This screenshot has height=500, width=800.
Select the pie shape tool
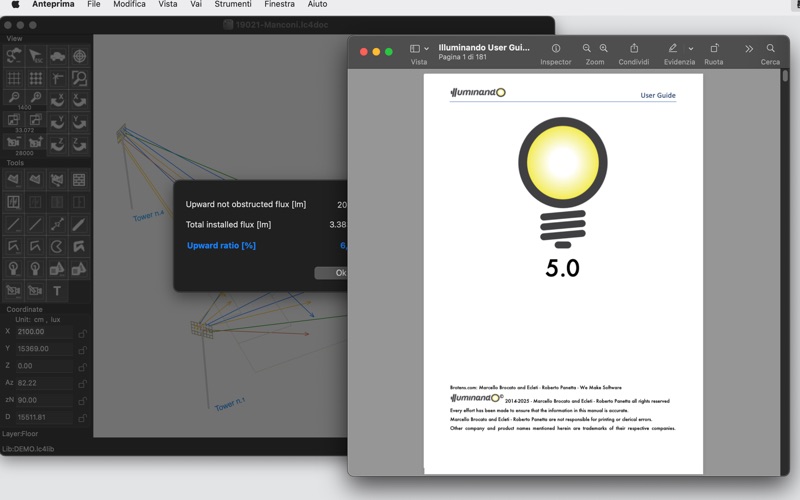[57, 247]
